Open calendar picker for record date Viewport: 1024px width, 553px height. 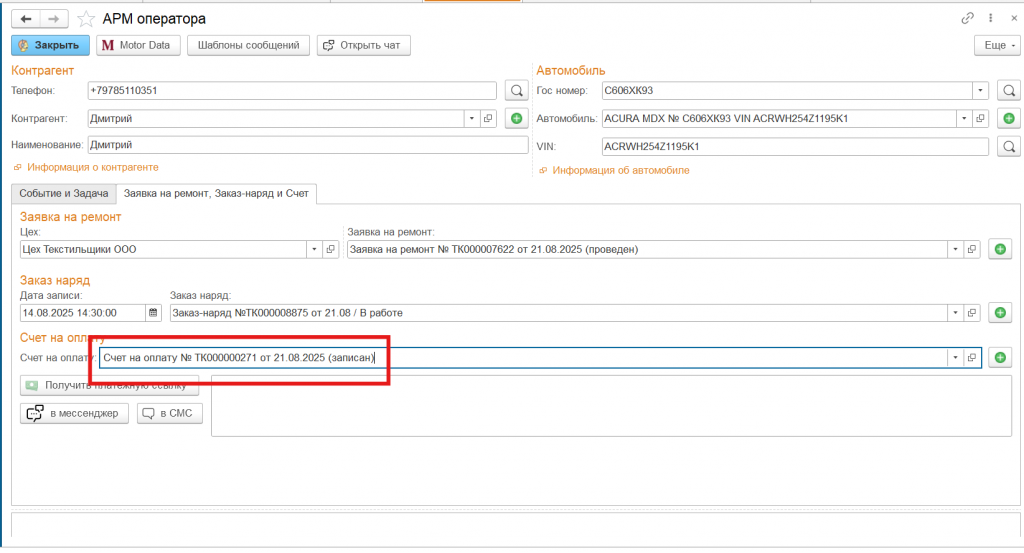[153, 313]
